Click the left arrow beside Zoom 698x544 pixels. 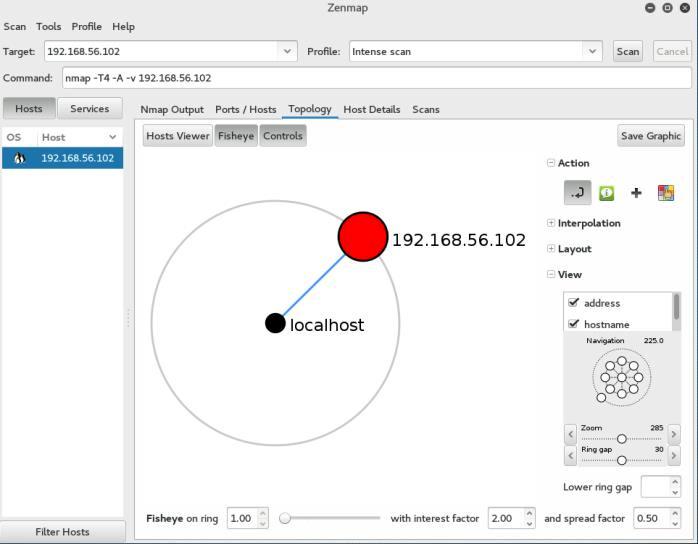[x=570, y=434]
